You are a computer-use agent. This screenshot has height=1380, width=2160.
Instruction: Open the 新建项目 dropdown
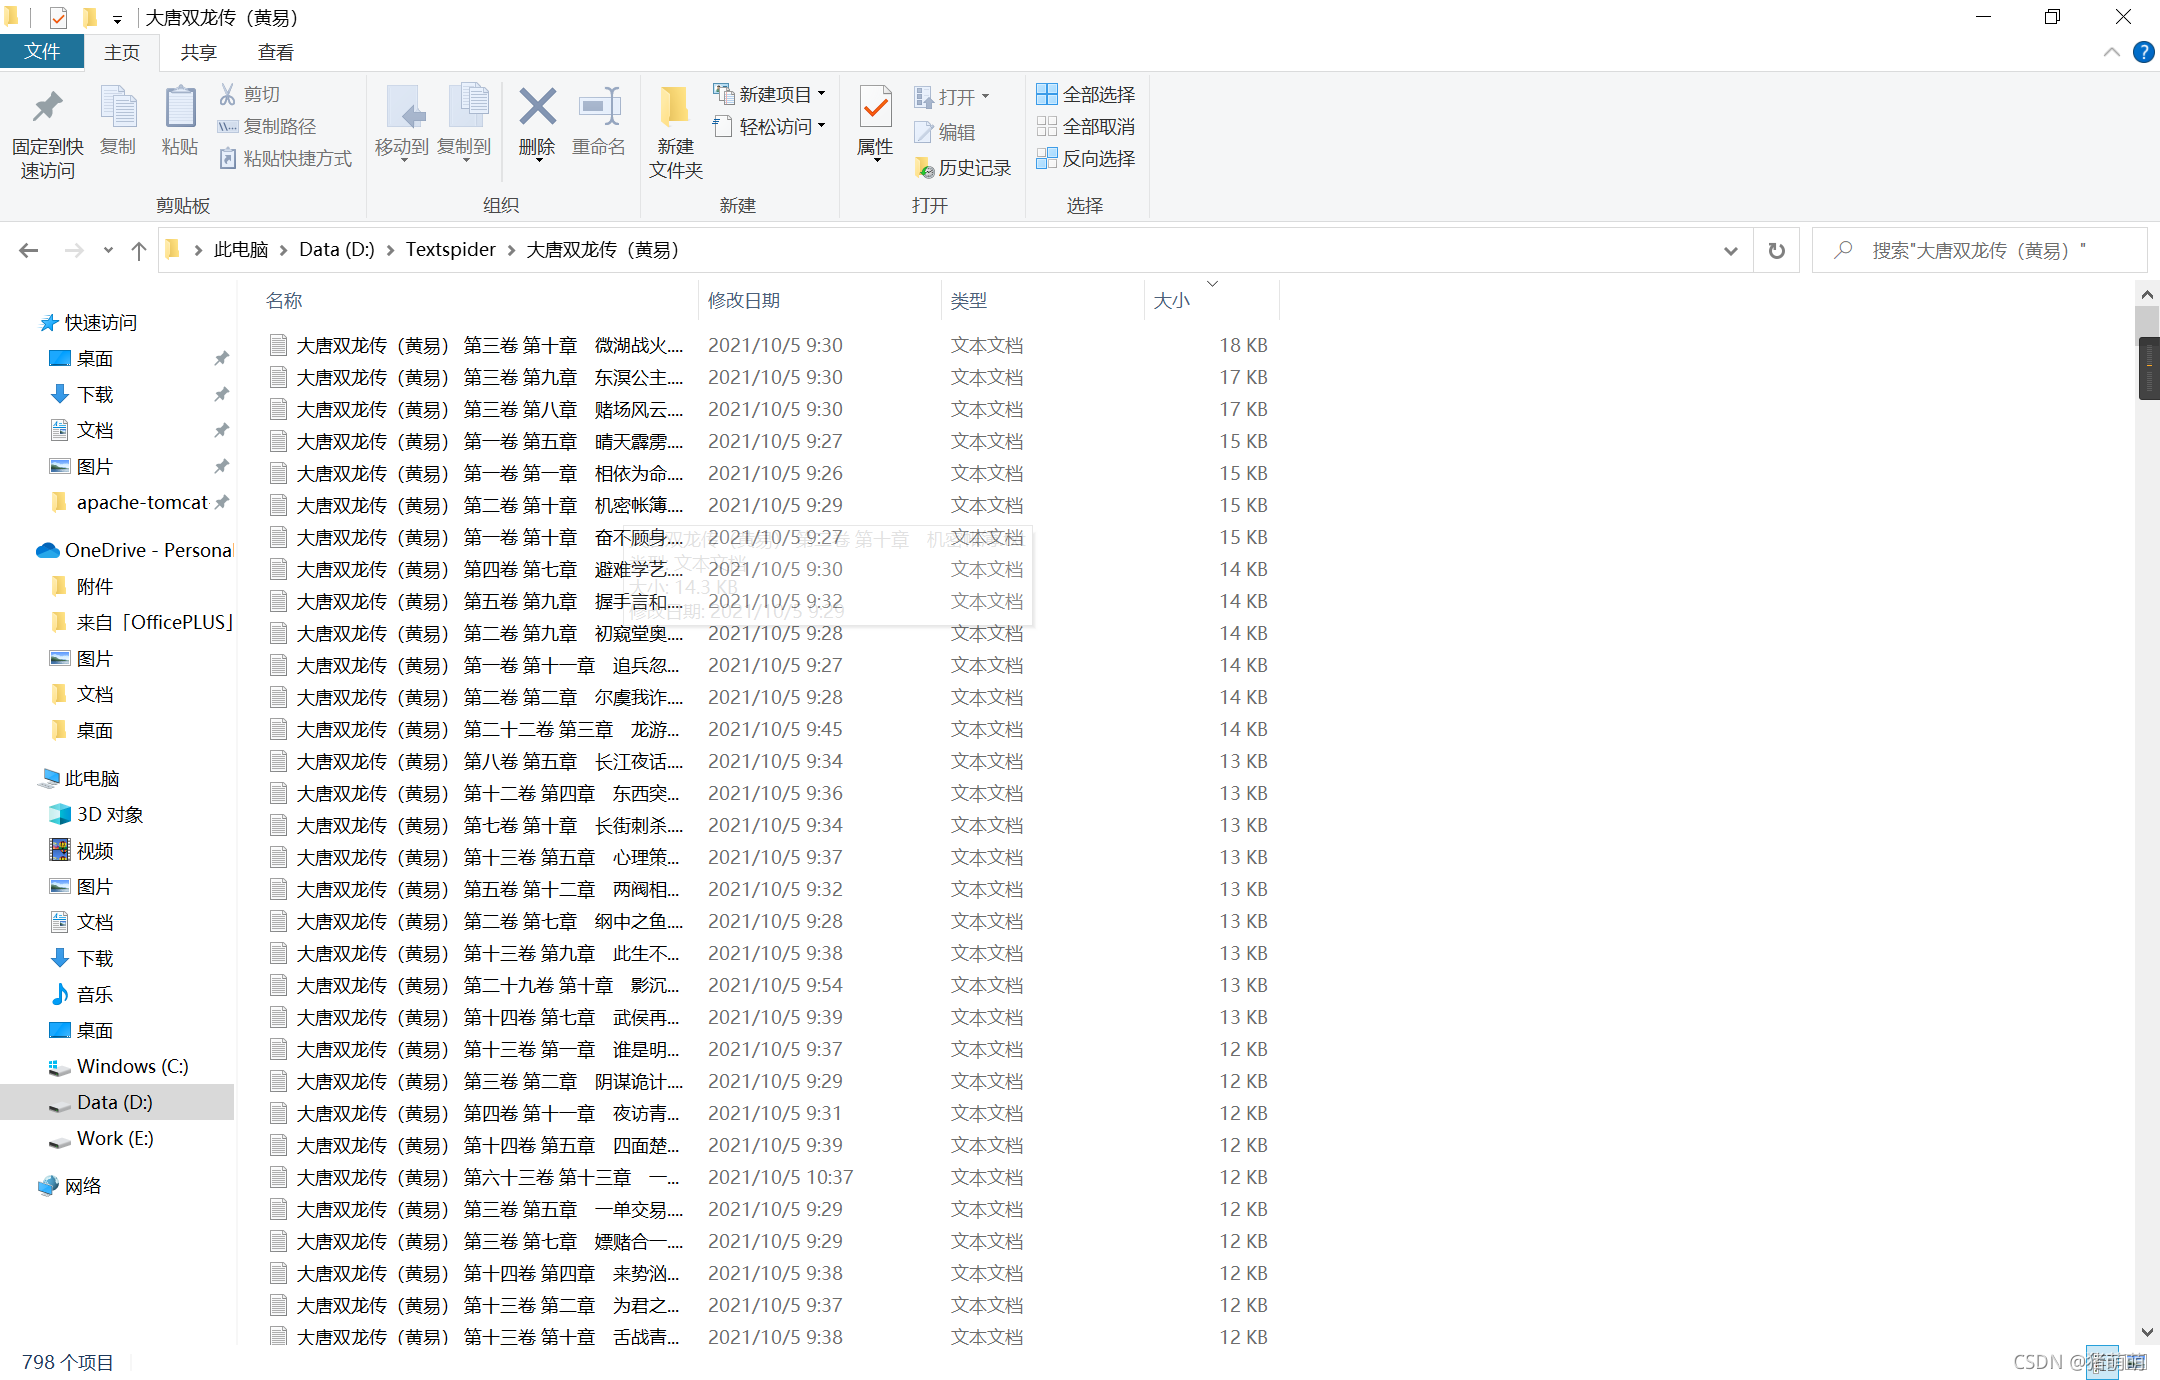pyautogui.click(x=822, y=94)
